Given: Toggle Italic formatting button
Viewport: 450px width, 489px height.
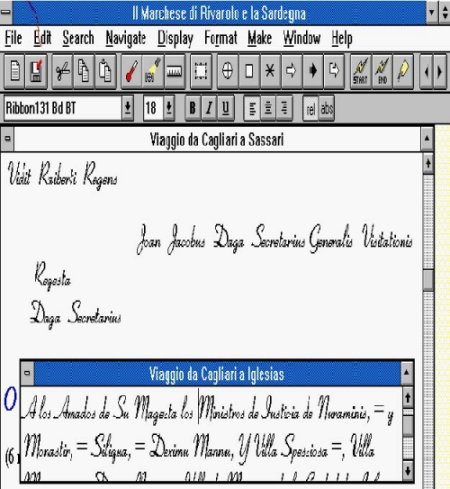Looking at the screenshot, I should click(209, 108).
